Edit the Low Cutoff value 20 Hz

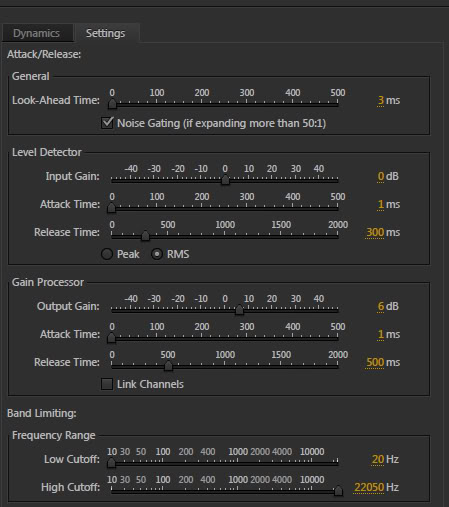pyautogui.click(x=378, y=459)
